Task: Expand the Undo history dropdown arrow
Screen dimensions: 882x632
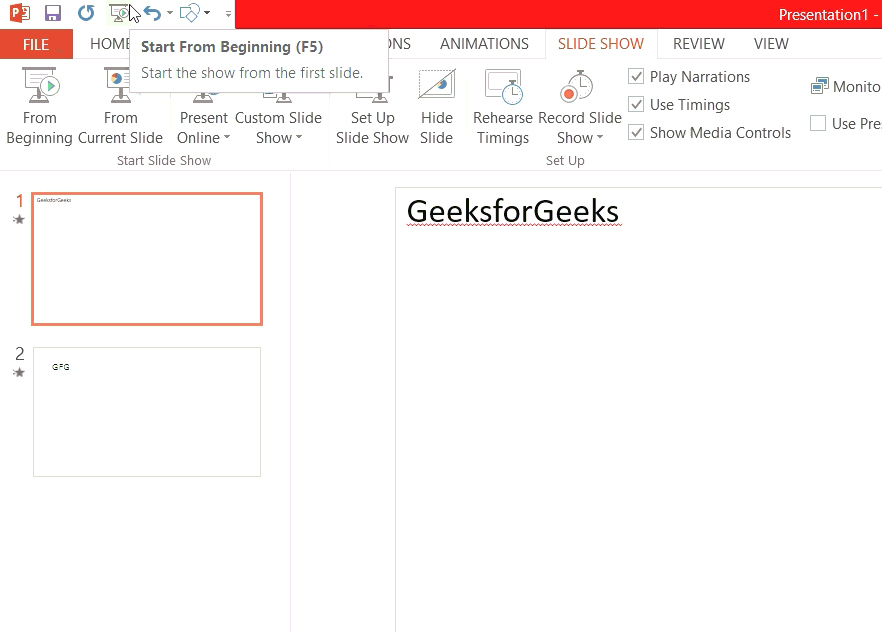Action: tap(170, 12)
